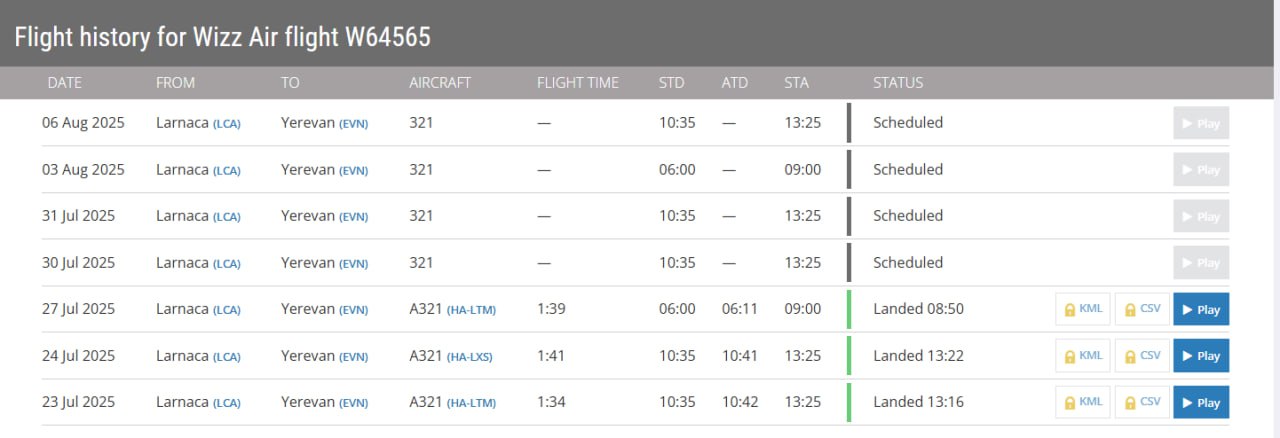Click the DATE column header
The width and height of the screenshot is (1280, 438).
point(65,82)
